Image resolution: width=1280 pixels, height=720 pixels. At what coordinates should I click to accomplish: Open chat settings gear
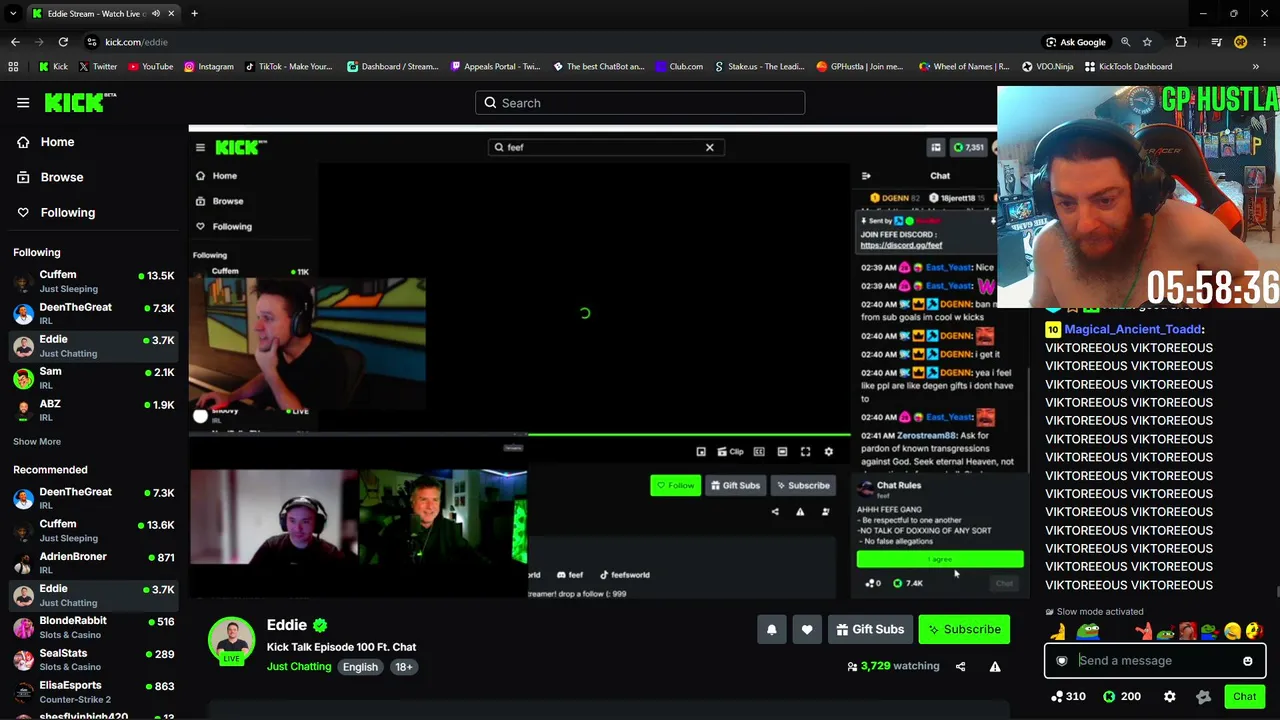tap(1169, 696)
